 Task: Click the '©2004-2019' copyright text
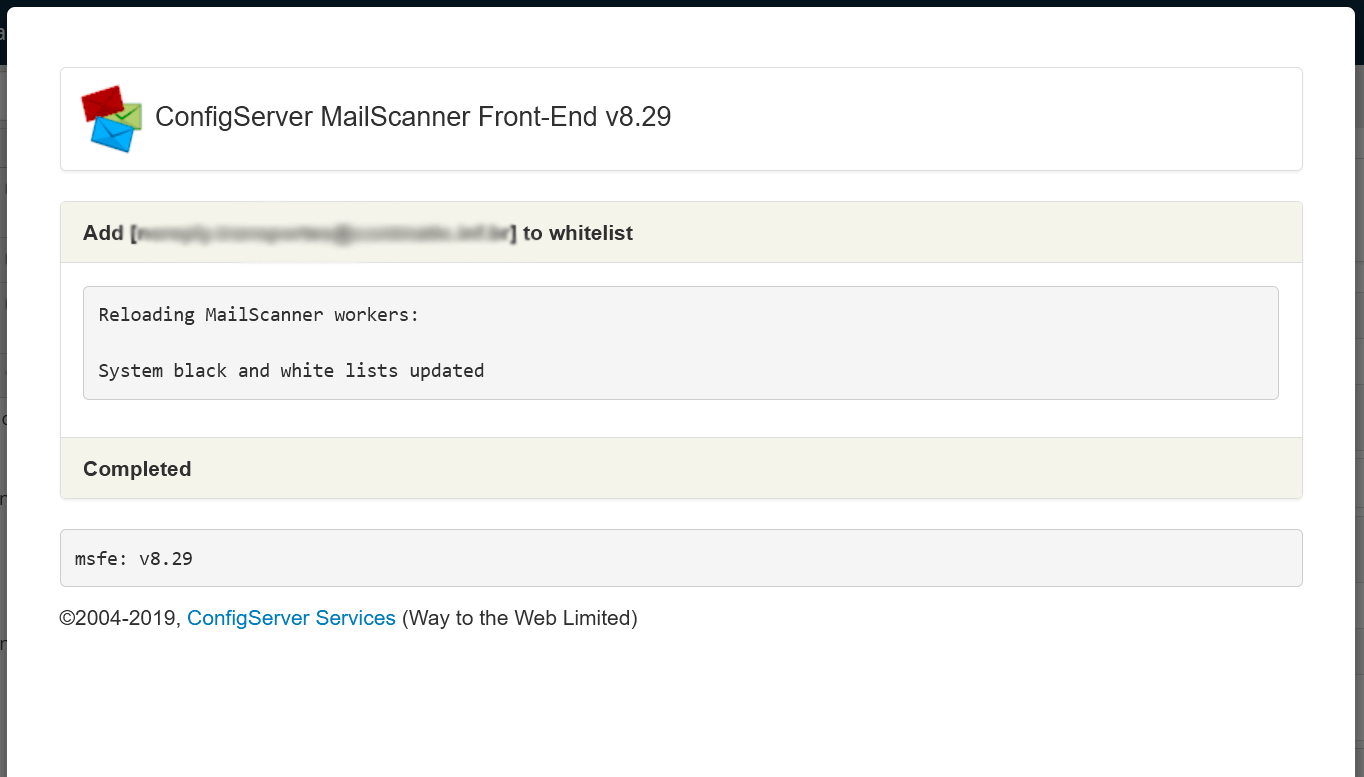tap(120, 618)
